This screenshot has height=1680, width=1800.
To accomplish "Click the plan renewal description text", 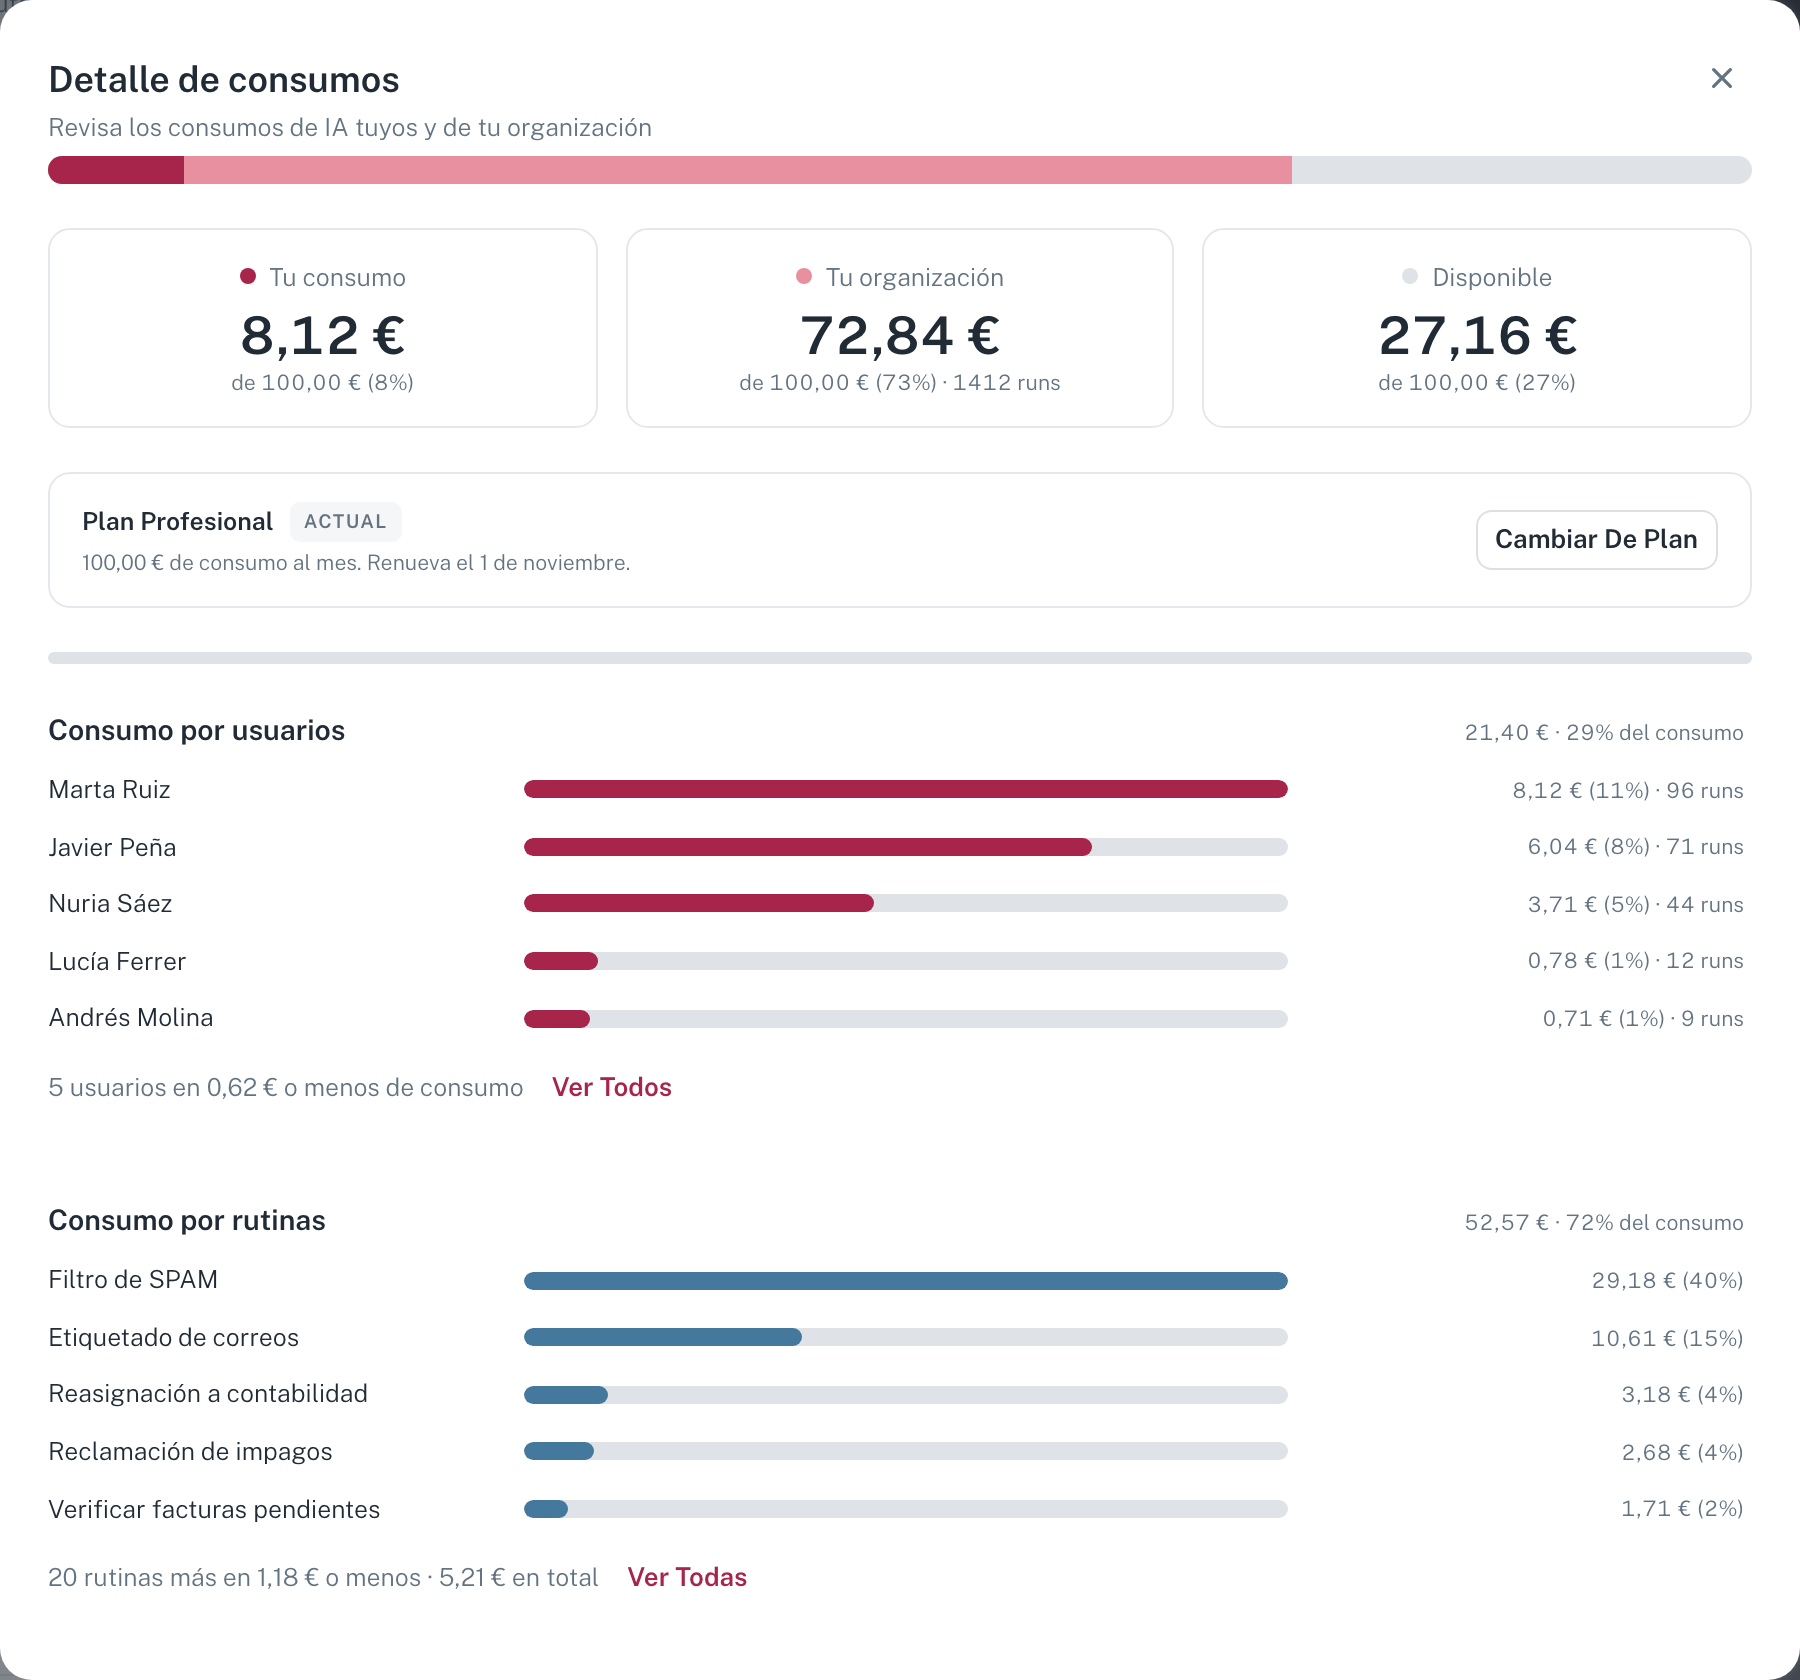I will [356, 563].
